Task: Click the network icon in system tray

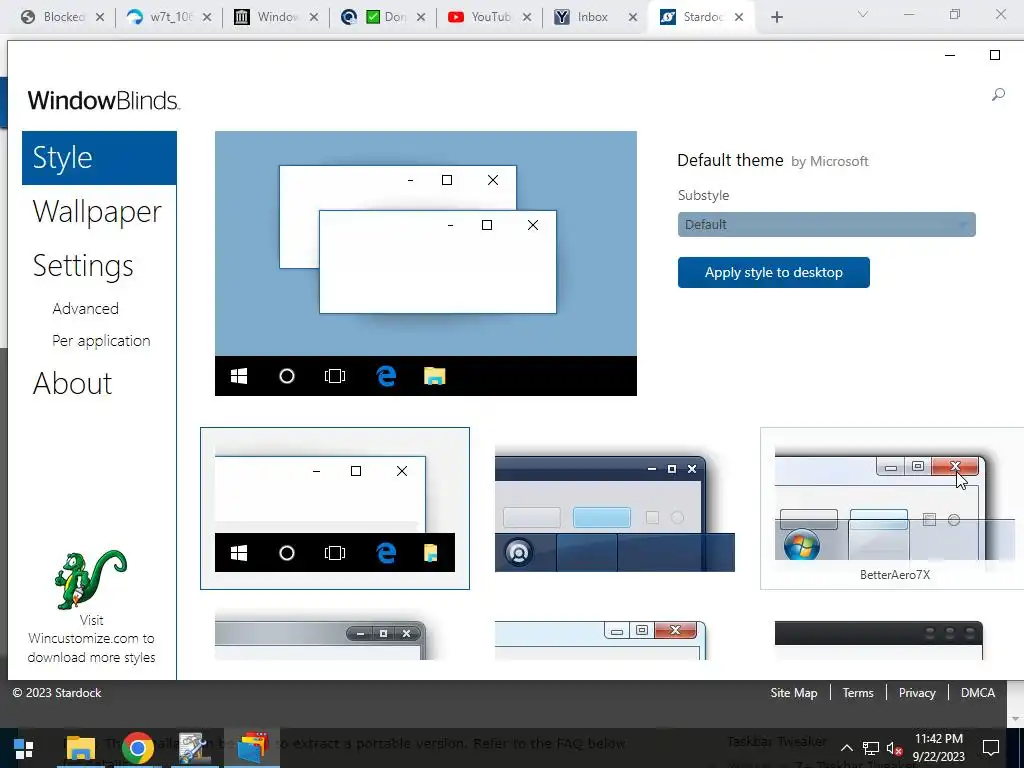Action: pos(871,748)
